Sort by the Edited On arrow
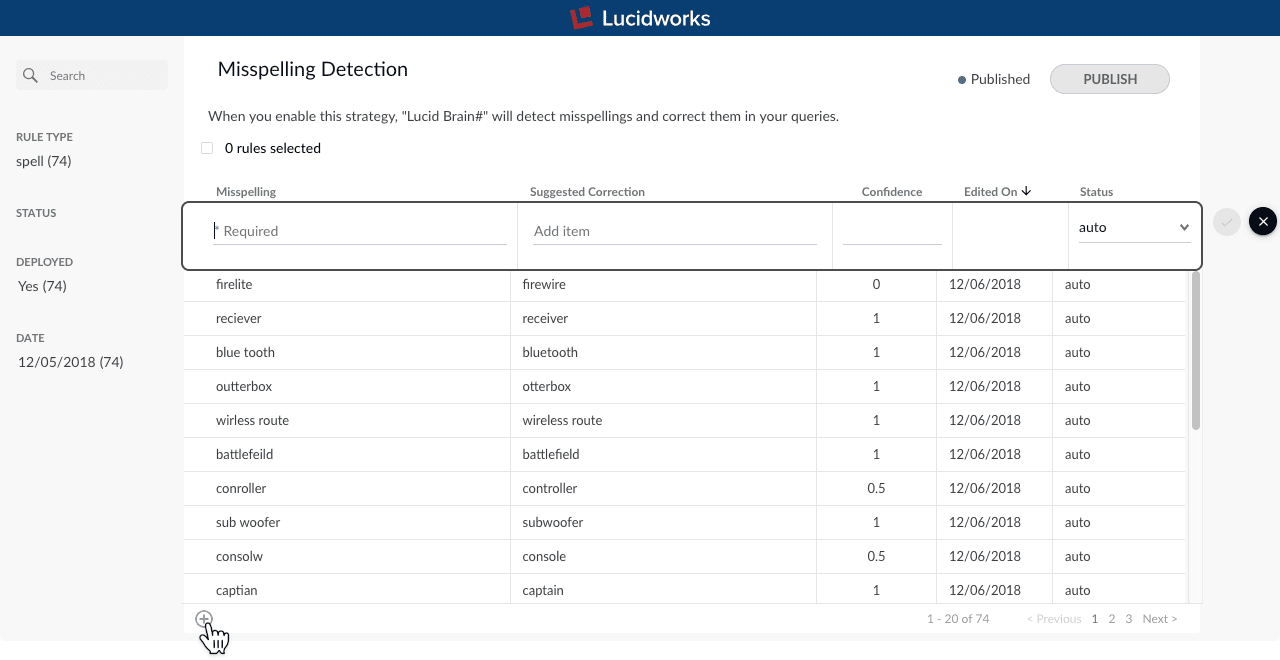Viewport: 1280px width, 660px height. (1026, 191)
